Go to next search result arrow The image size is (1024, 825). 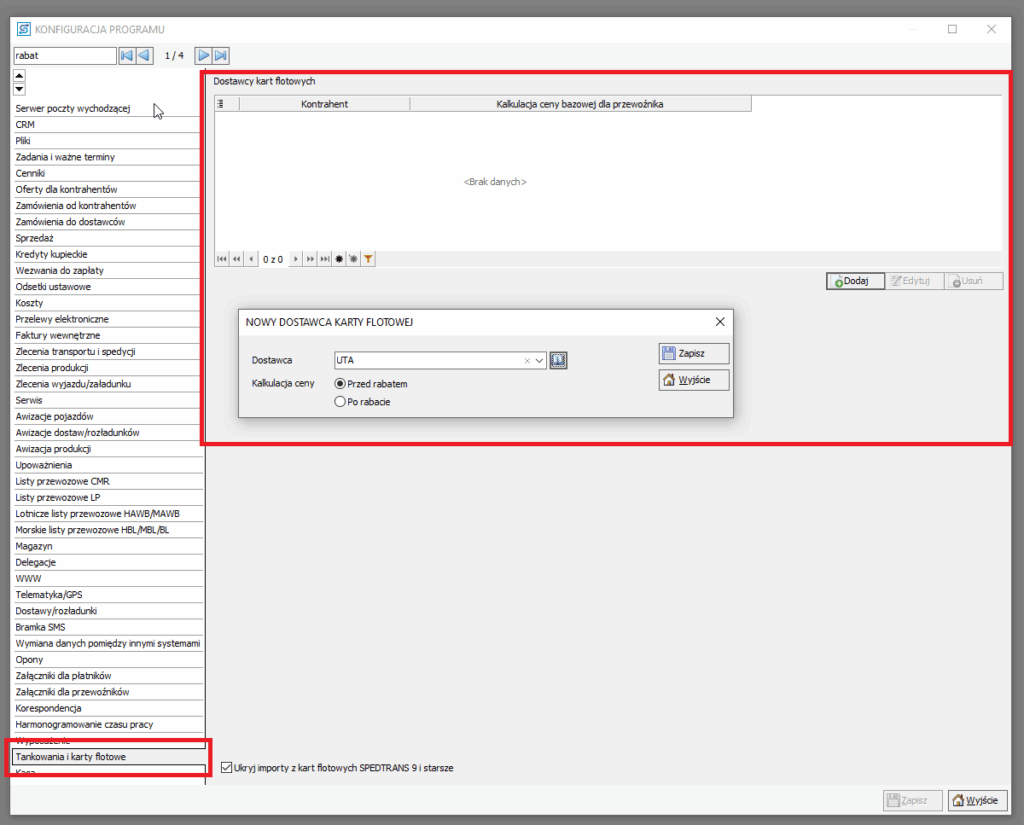pos(203,56)
